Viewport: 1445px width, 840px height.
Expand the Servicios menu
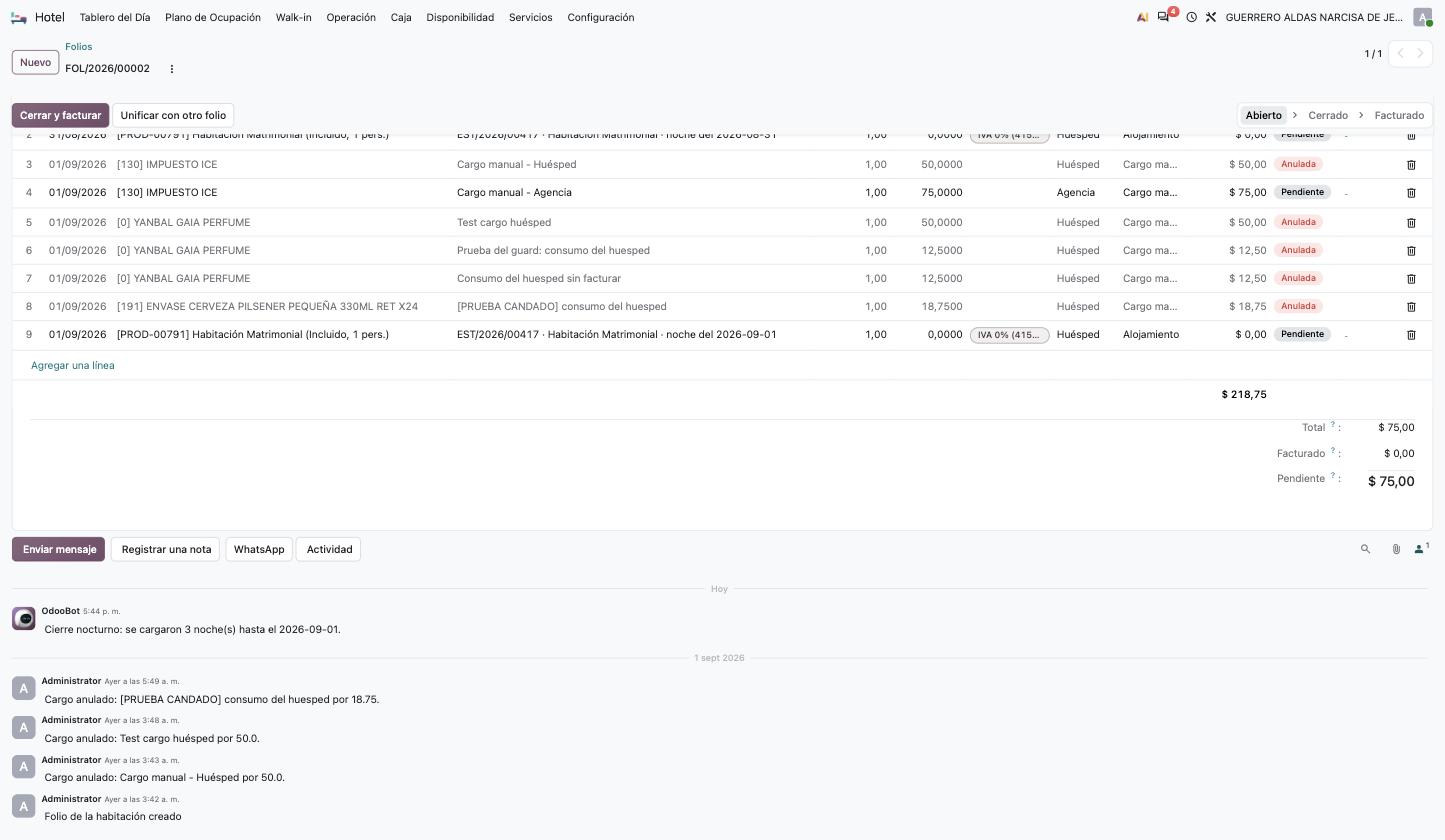point(530,17)
